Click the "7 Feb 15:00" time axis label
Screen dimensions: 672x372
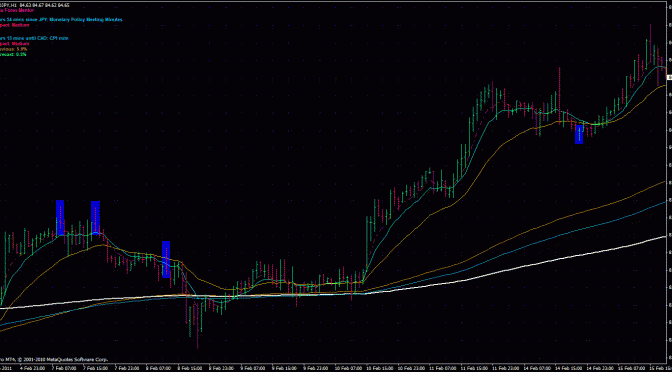95,368
